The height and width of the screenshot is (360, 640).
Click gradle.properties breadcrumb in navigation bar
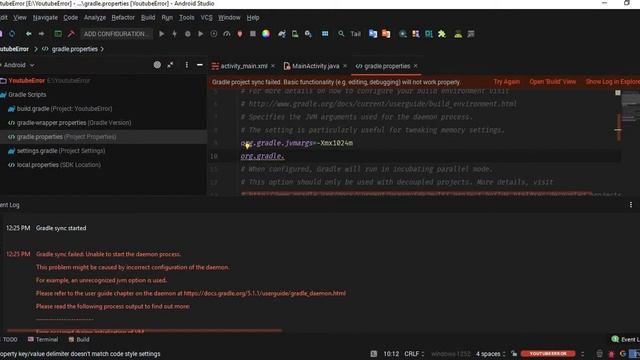[x=75, y=49]
